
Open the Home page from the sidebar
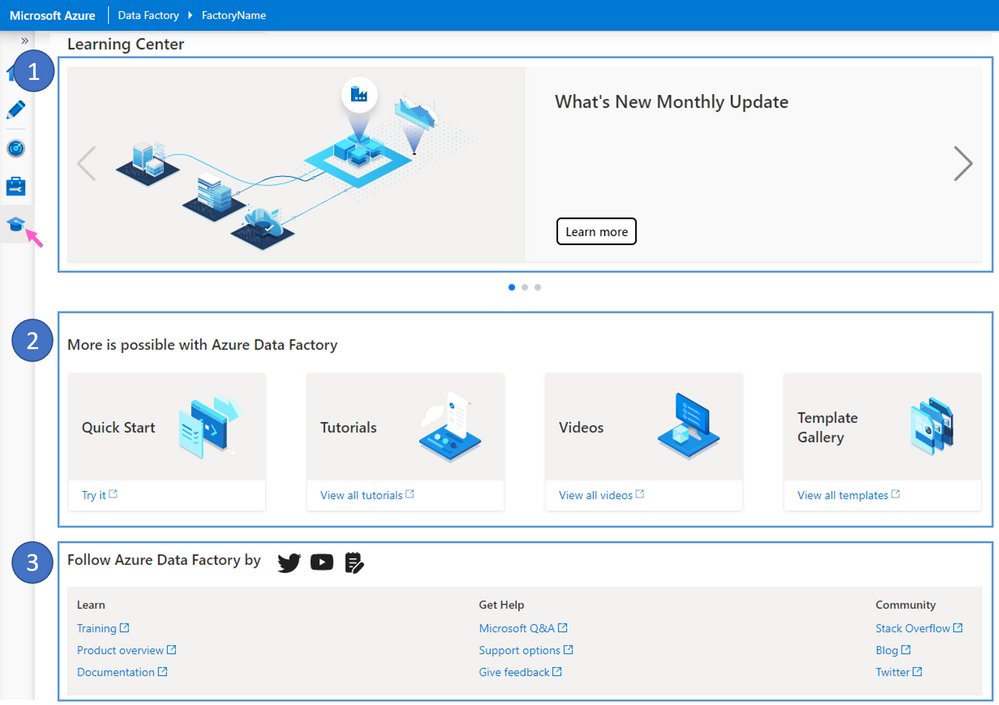(x=17, y=71)
